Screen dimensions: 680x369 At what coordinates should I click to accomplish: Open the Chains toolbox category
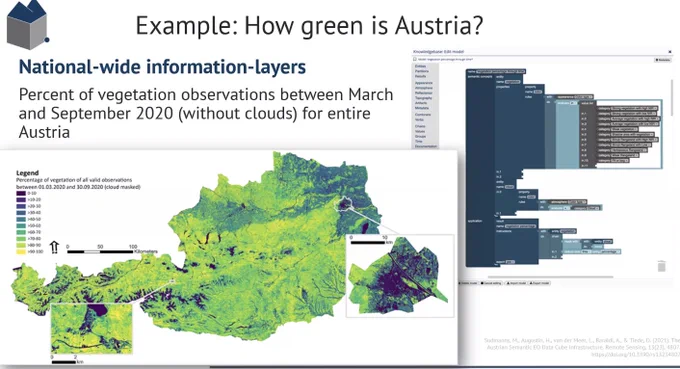[420, 126]
